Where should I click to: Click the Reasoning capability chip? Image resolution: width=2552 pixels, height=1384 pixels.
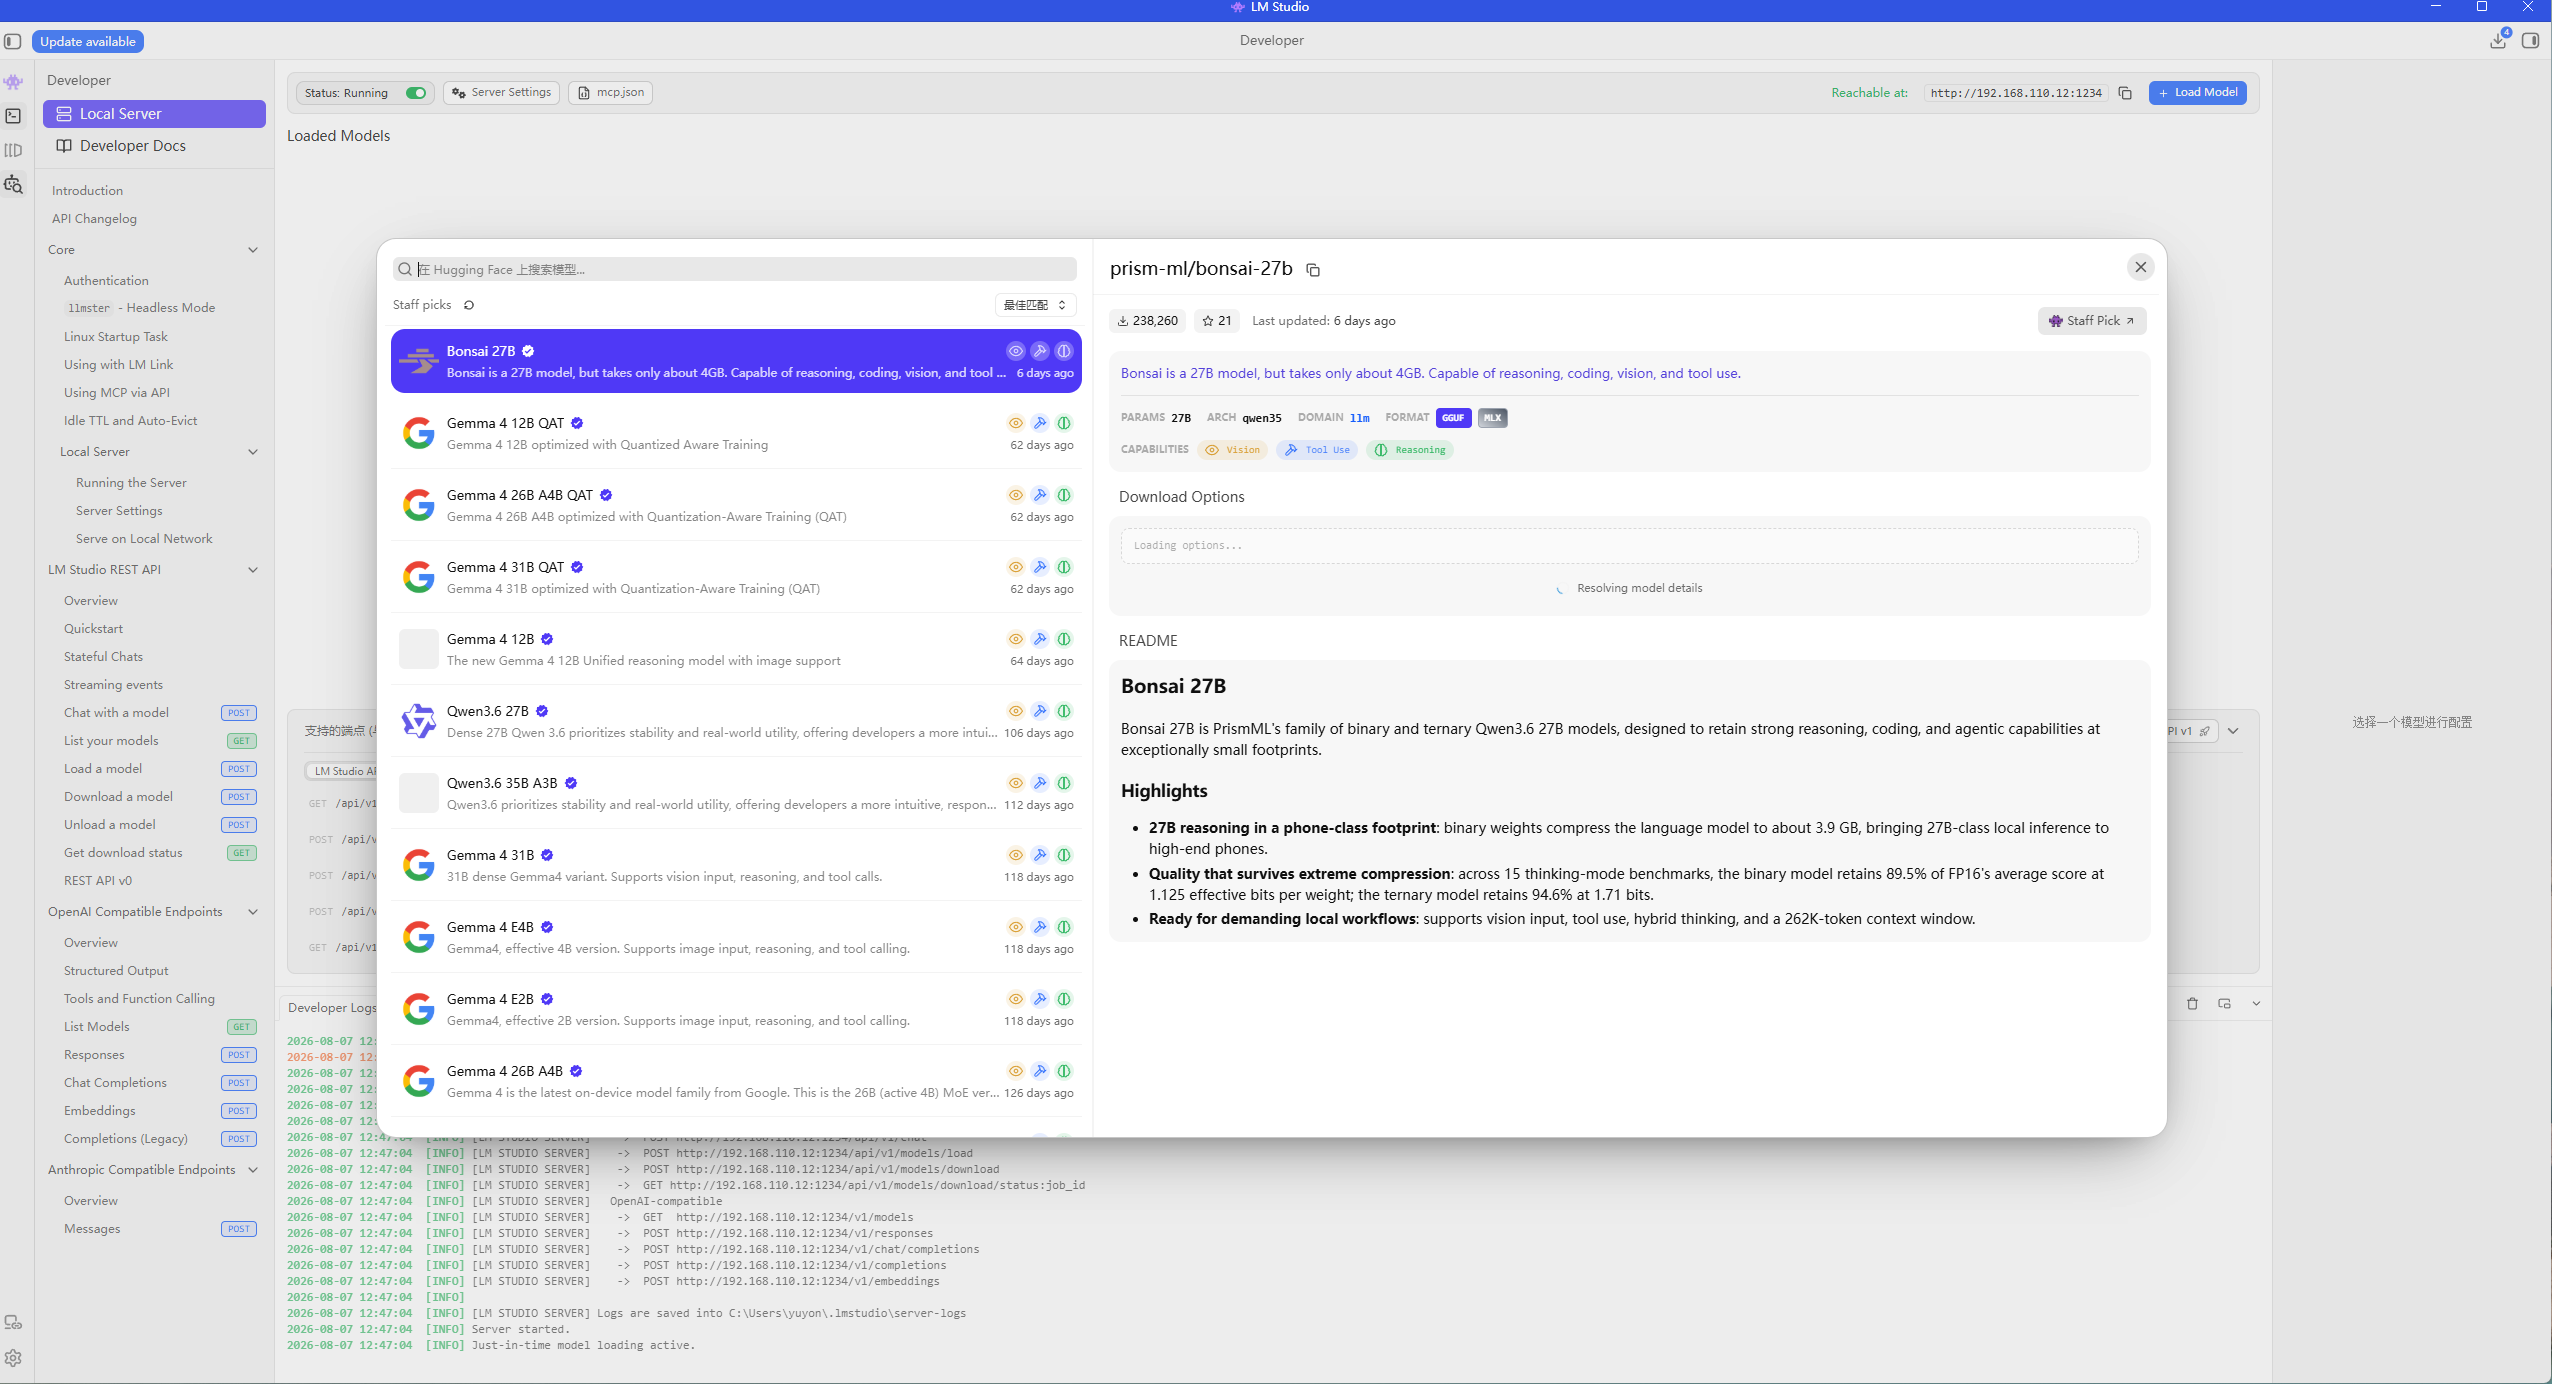click(x=1410, y=450)
